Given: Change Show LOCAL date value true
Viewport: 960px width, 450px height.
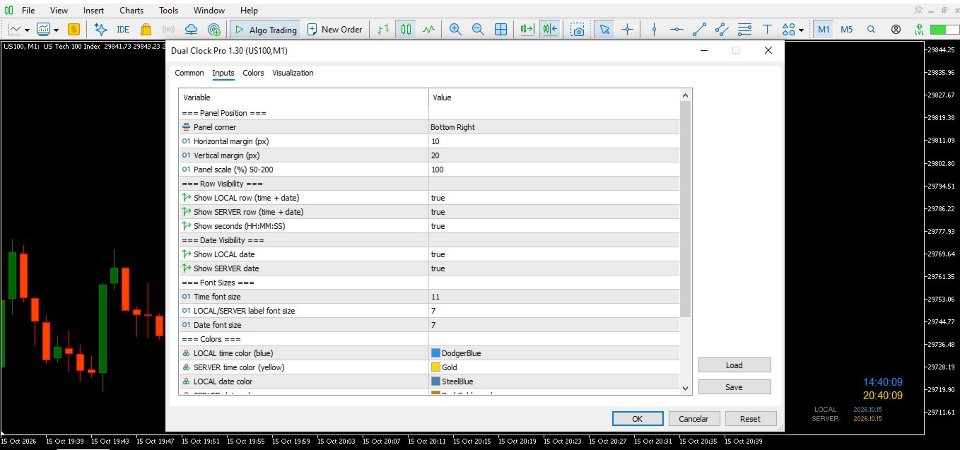Looking at the screenshot, I should pyautogui.click(x=554, y=254).
